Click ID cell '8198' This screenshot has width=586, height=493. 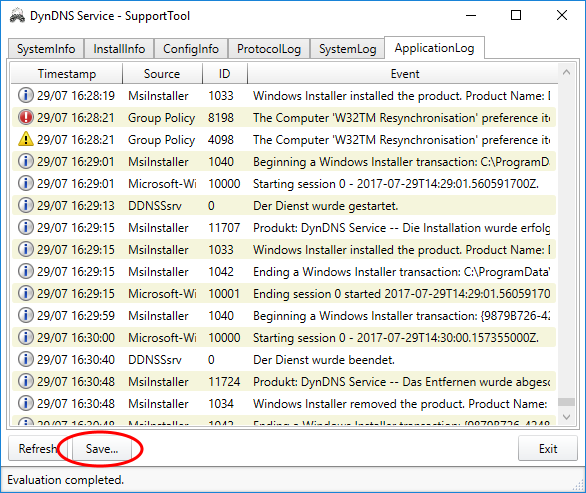coord(221,118)
